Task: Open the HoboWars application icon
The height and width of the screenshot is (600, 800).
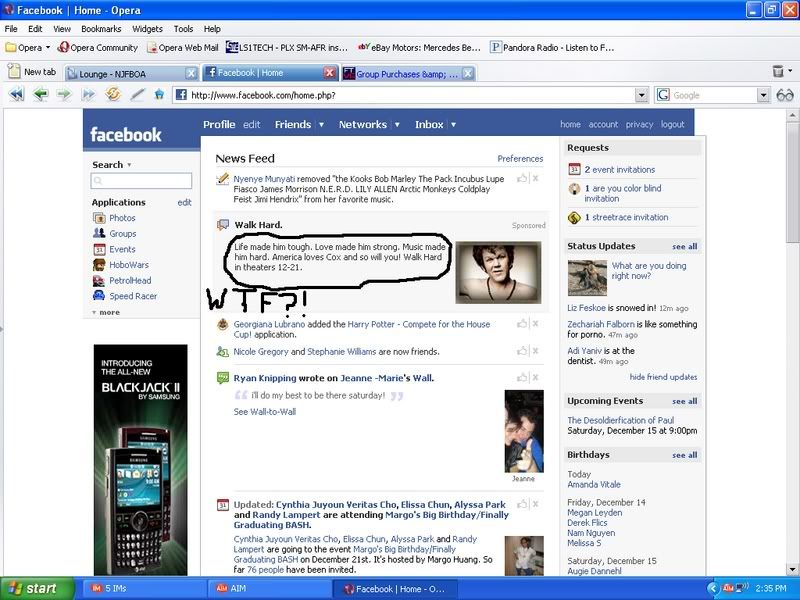Action: (x=99, y=265)
